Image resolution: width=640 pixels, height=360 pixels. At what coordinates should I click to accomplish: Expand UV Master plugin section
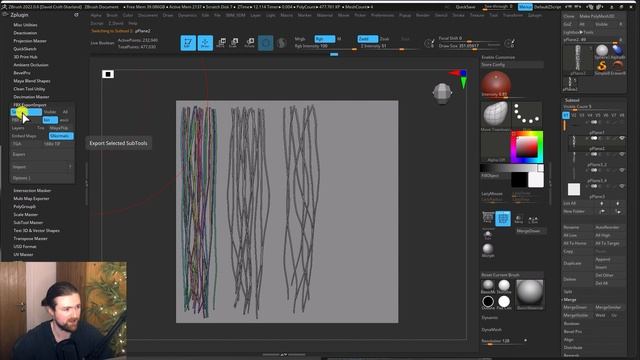coord(23,254)
